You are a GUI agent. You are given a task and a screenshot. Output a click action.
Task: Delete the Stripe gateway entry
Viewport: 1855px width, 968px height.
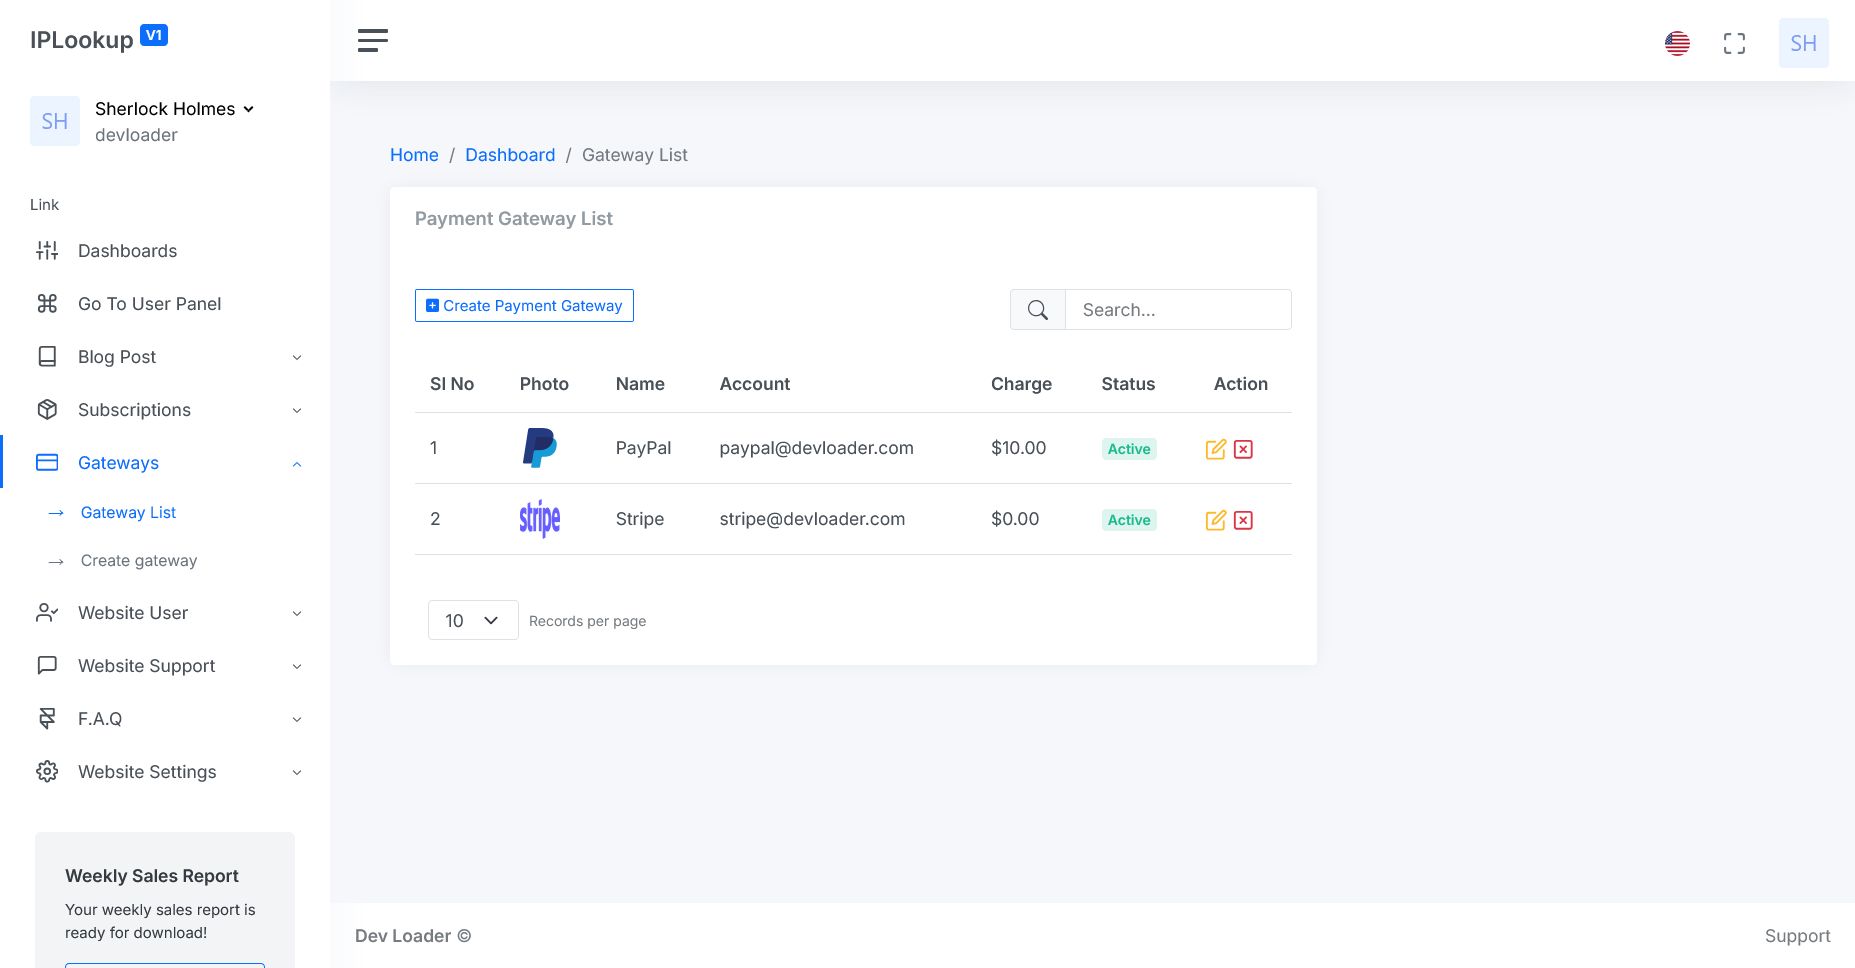point(1243,520)
